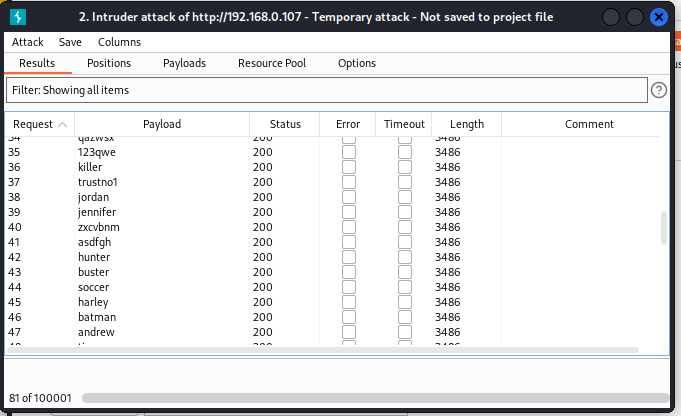Close the Intruder attack window
681x416 pixels.
point(659,17)
